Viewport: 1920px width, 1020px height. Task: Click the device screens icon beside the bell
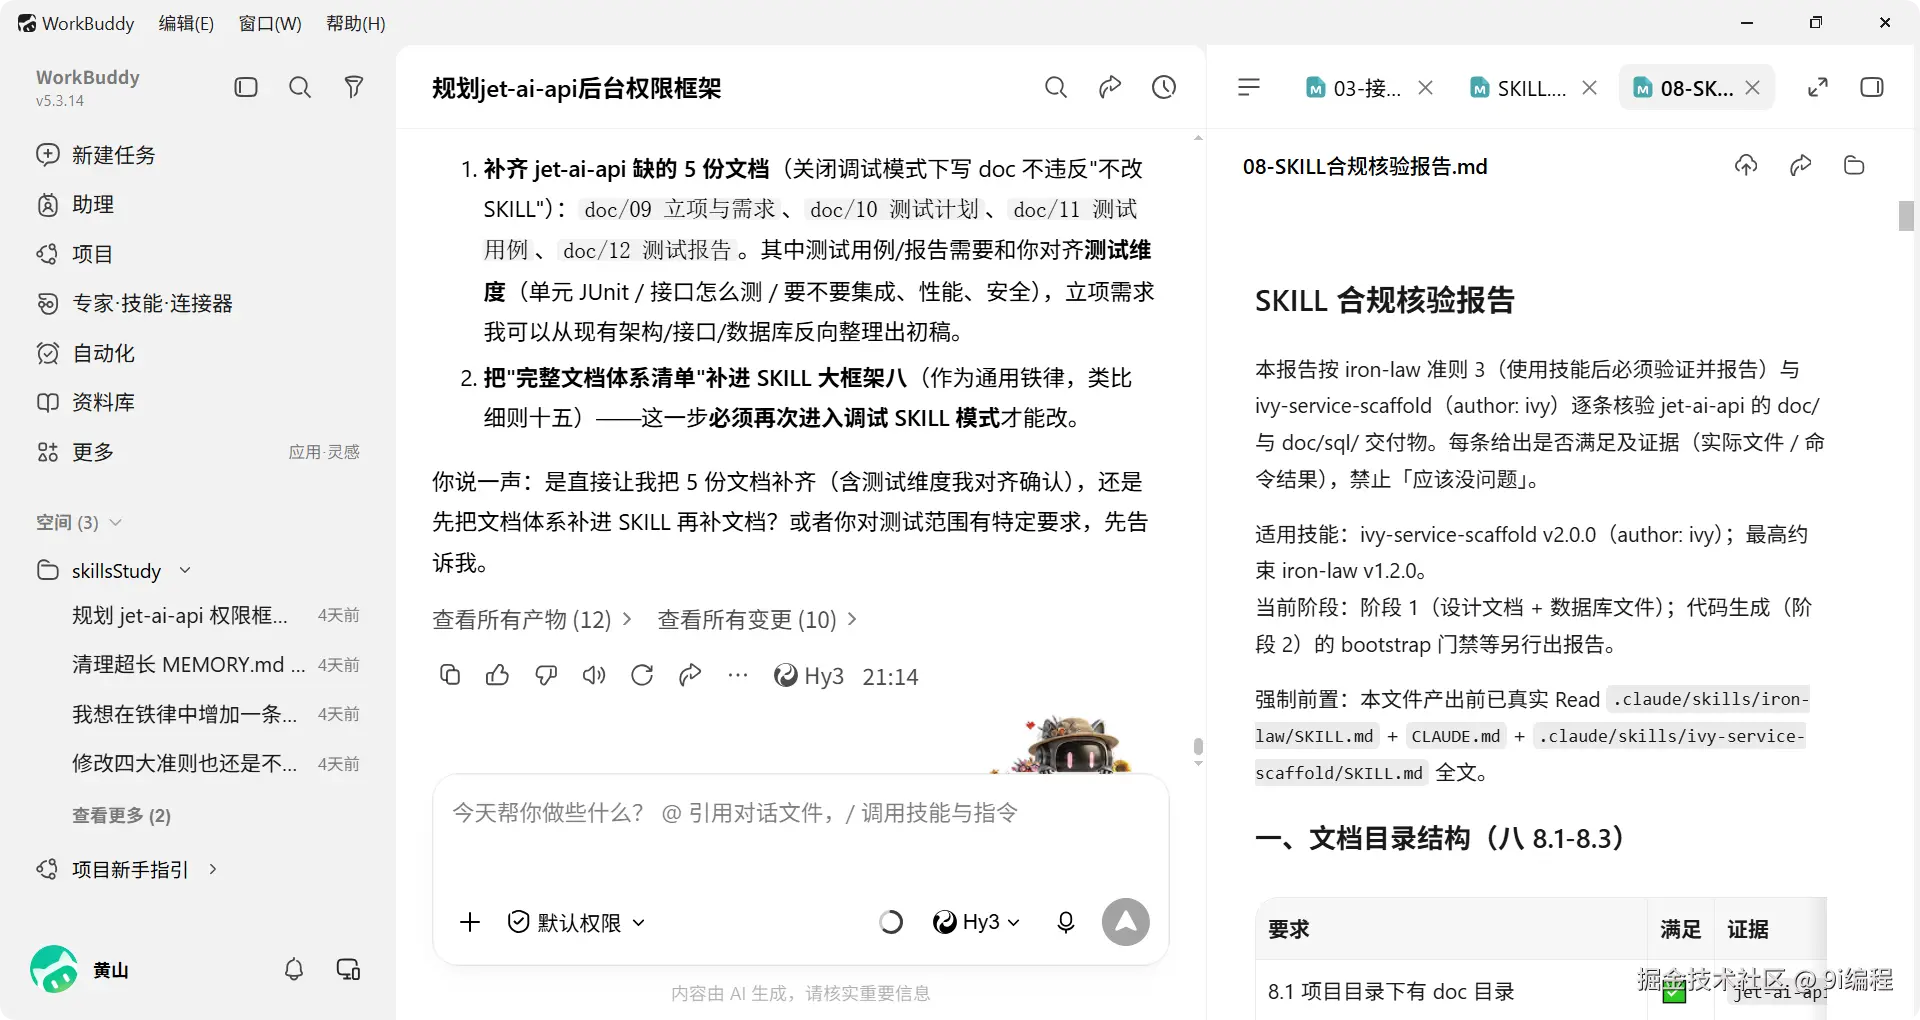click(x=348, y=969)
